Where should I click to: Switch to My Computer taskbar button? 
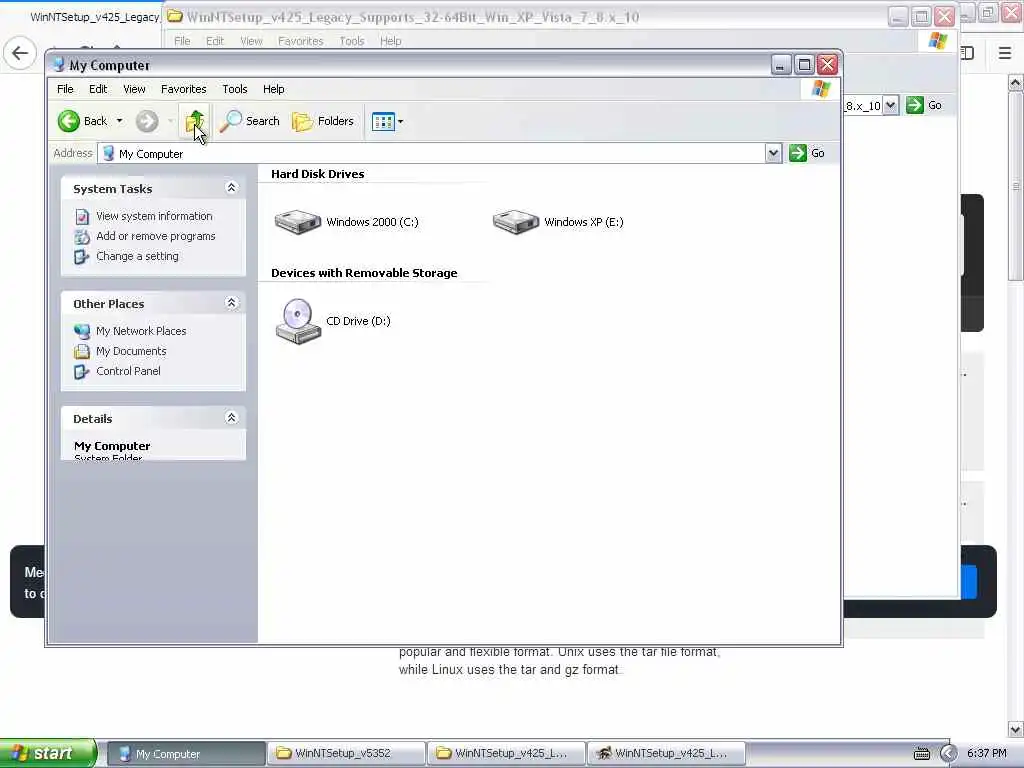click(x=186, y=754)
